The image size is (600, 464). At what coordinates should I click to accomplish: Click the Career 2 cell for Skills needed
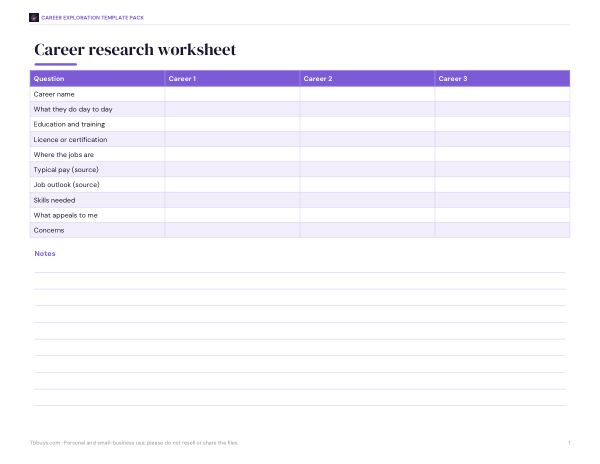pyautogui.click(x=367, y=200)
